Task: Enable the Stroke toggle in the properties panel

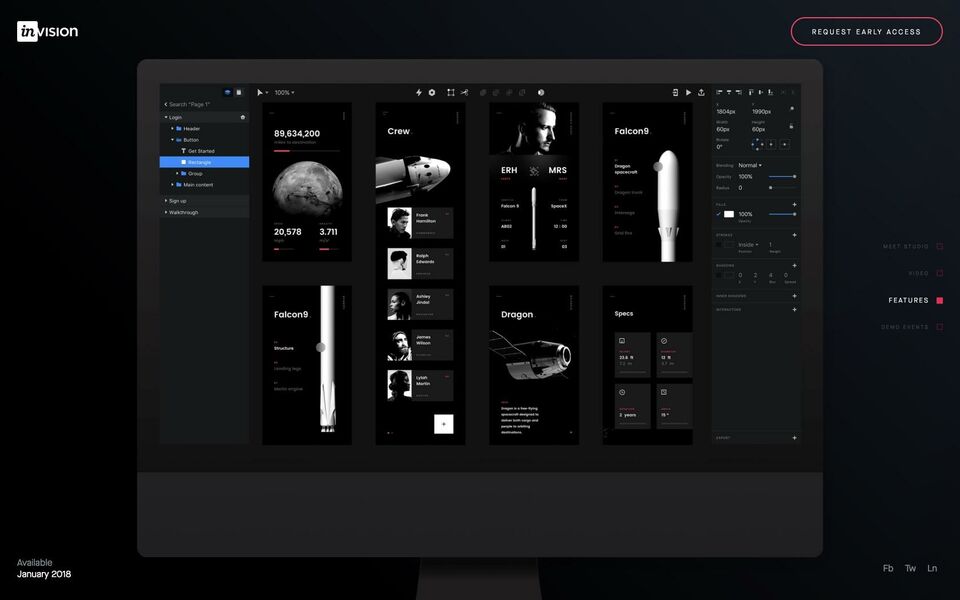Action: click(718, 244)
